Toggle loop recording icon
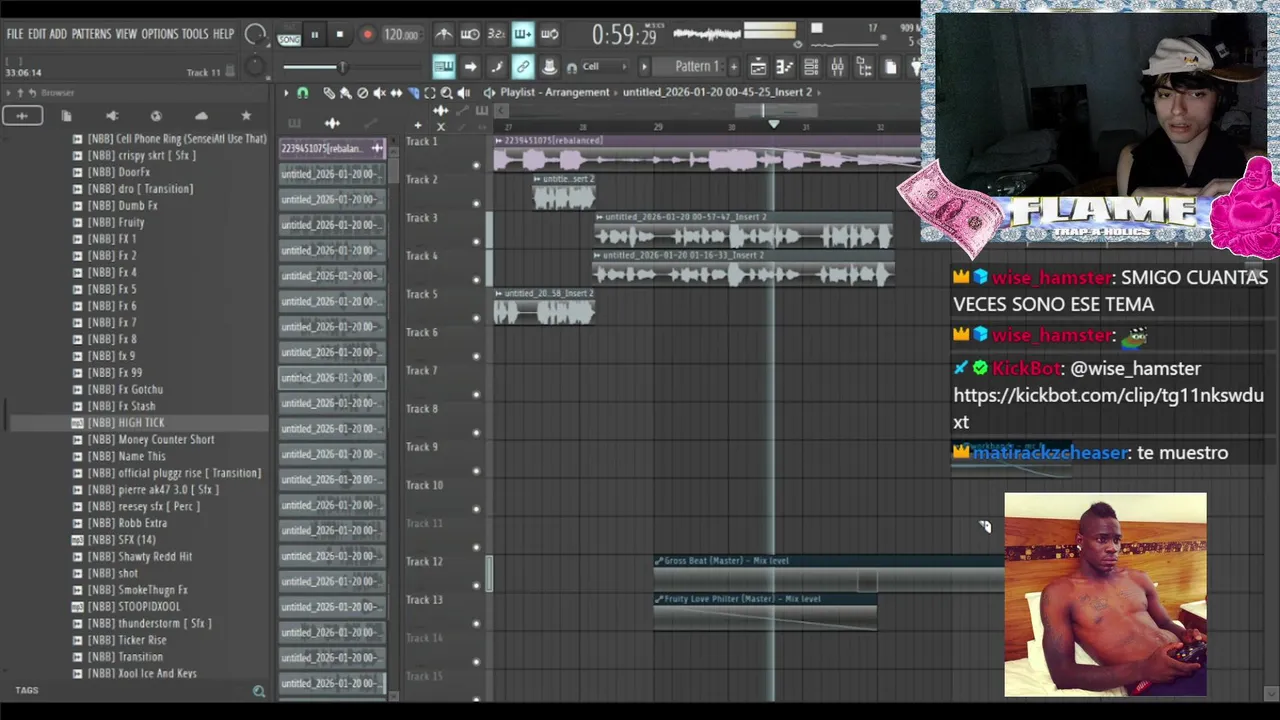Screen dimensions: 1280x720 point(549,35)
